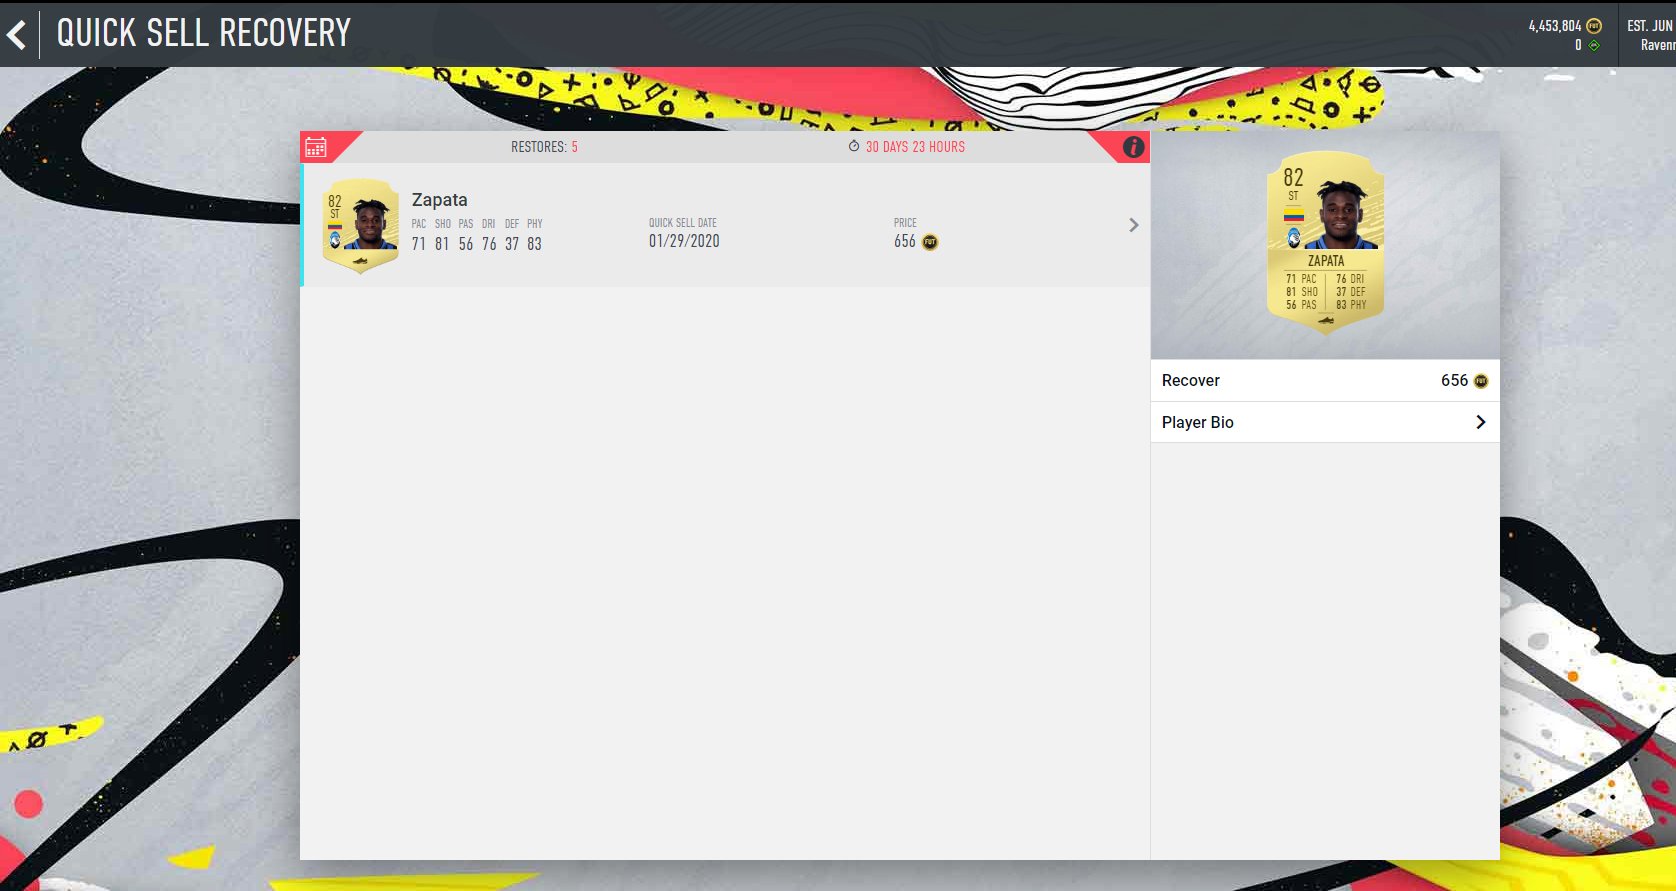Click the Quick Sell Recovery title
This screenshot has width=1676, height=891.
pyautogui.click(x=204, y=33)
